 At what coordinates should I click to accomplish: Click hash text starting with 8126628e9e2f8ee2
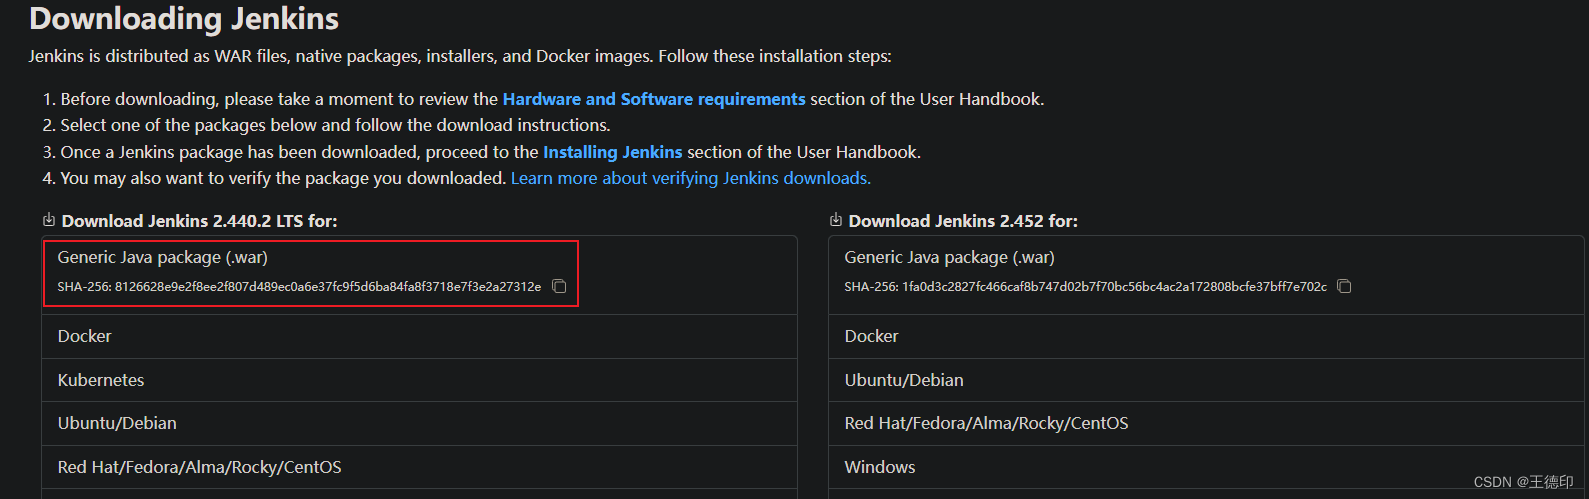tap(328, 287)
